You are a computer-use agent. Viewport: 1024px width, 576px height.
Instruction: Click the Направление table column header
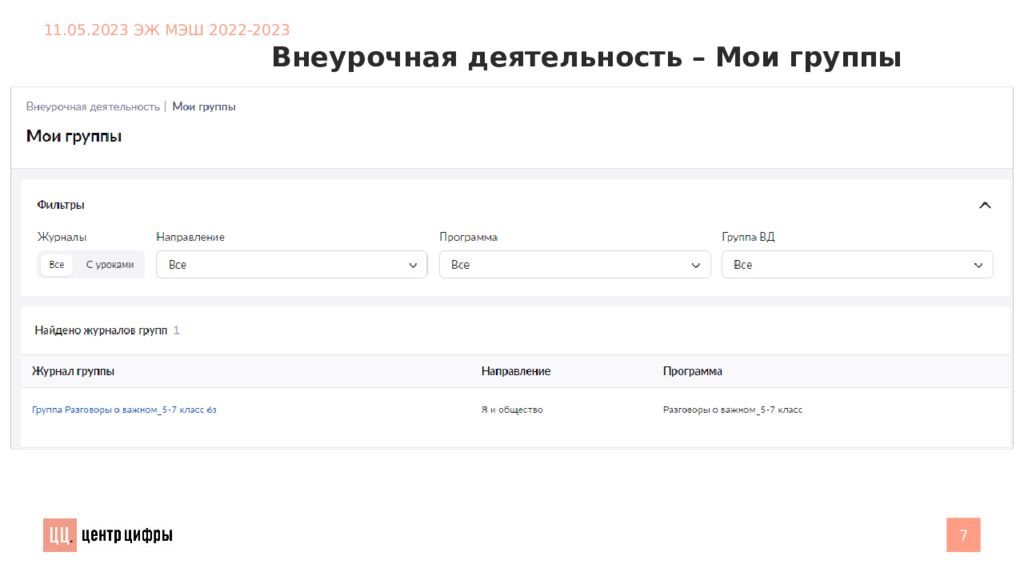pos(515,371)
